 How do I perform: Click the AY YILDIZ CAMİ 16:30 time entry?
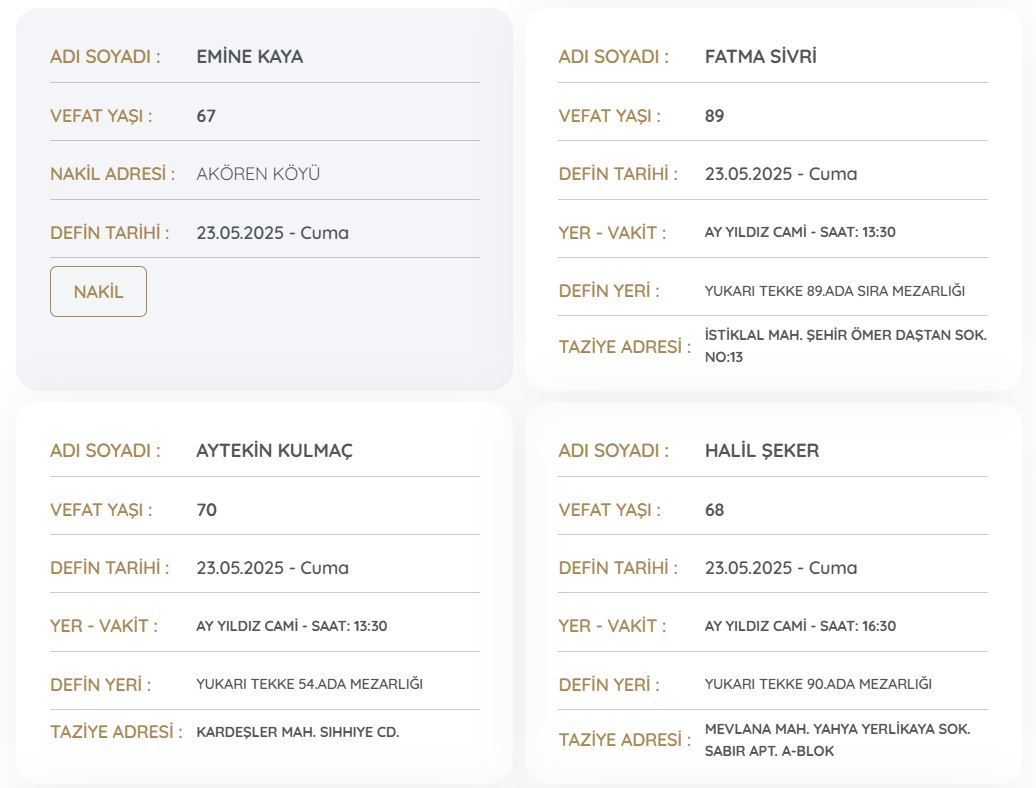tap(800, 627)
